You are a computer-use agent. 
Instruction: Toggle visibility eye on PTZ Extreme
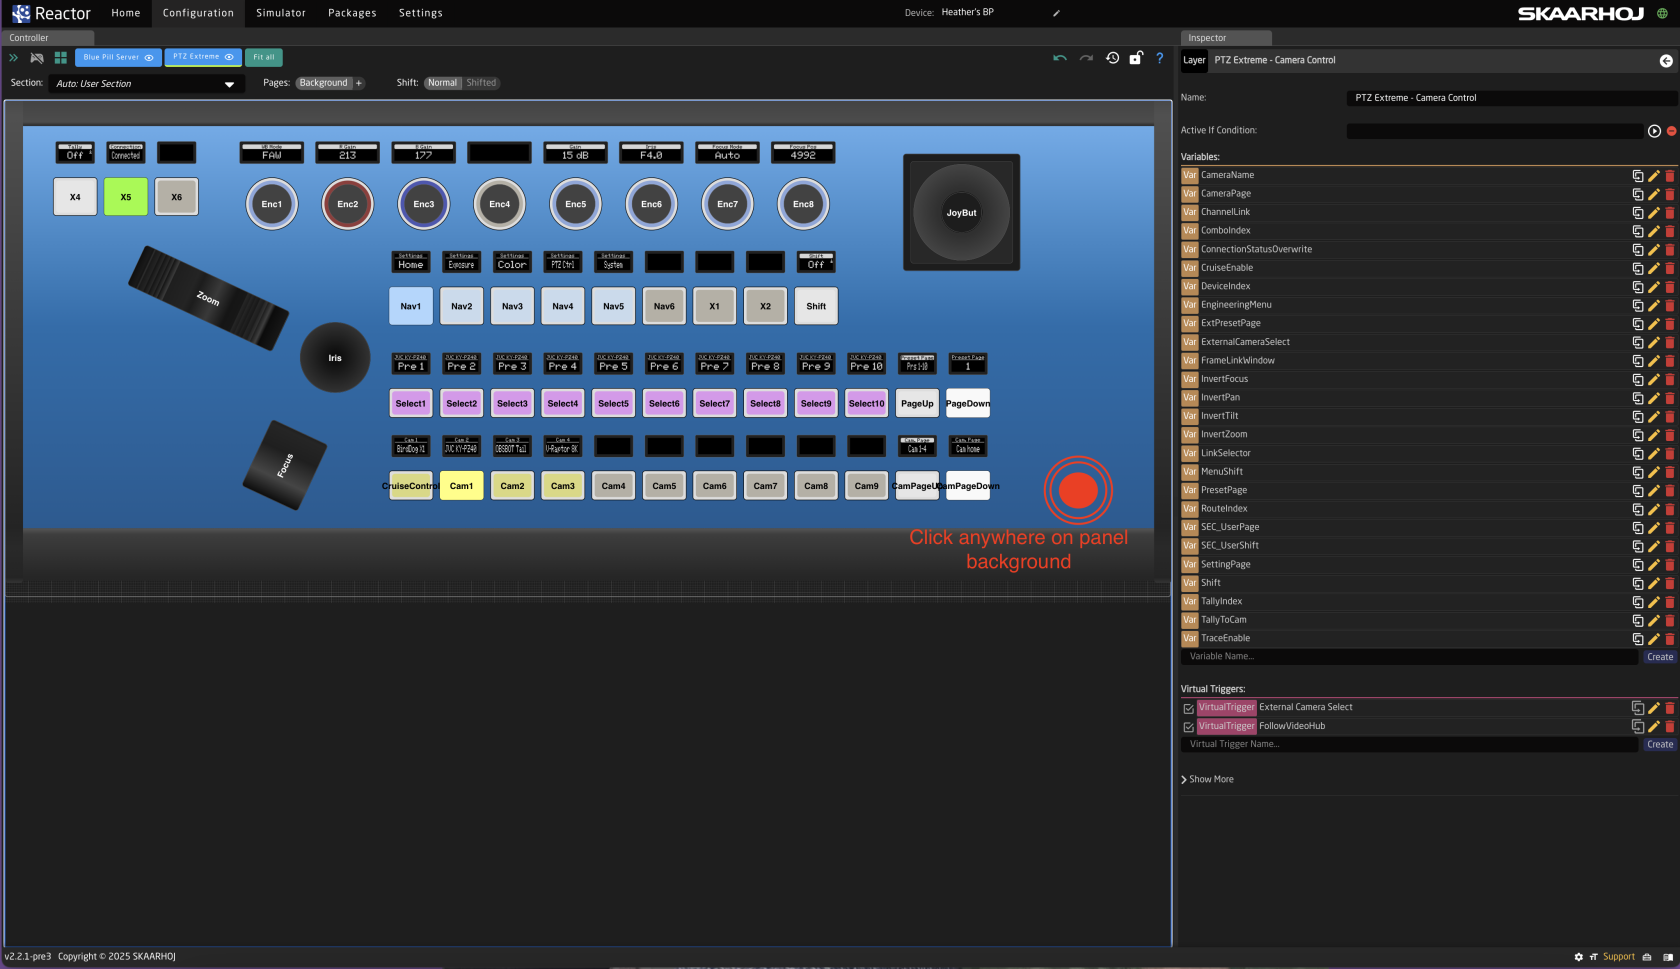point(229,57)
